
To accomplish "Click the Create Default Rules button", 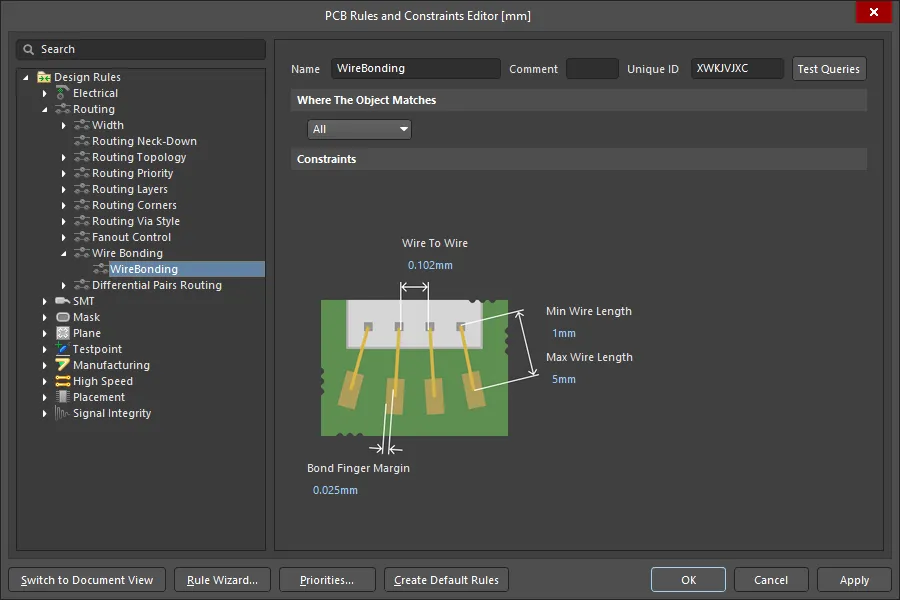I will 447,580.
